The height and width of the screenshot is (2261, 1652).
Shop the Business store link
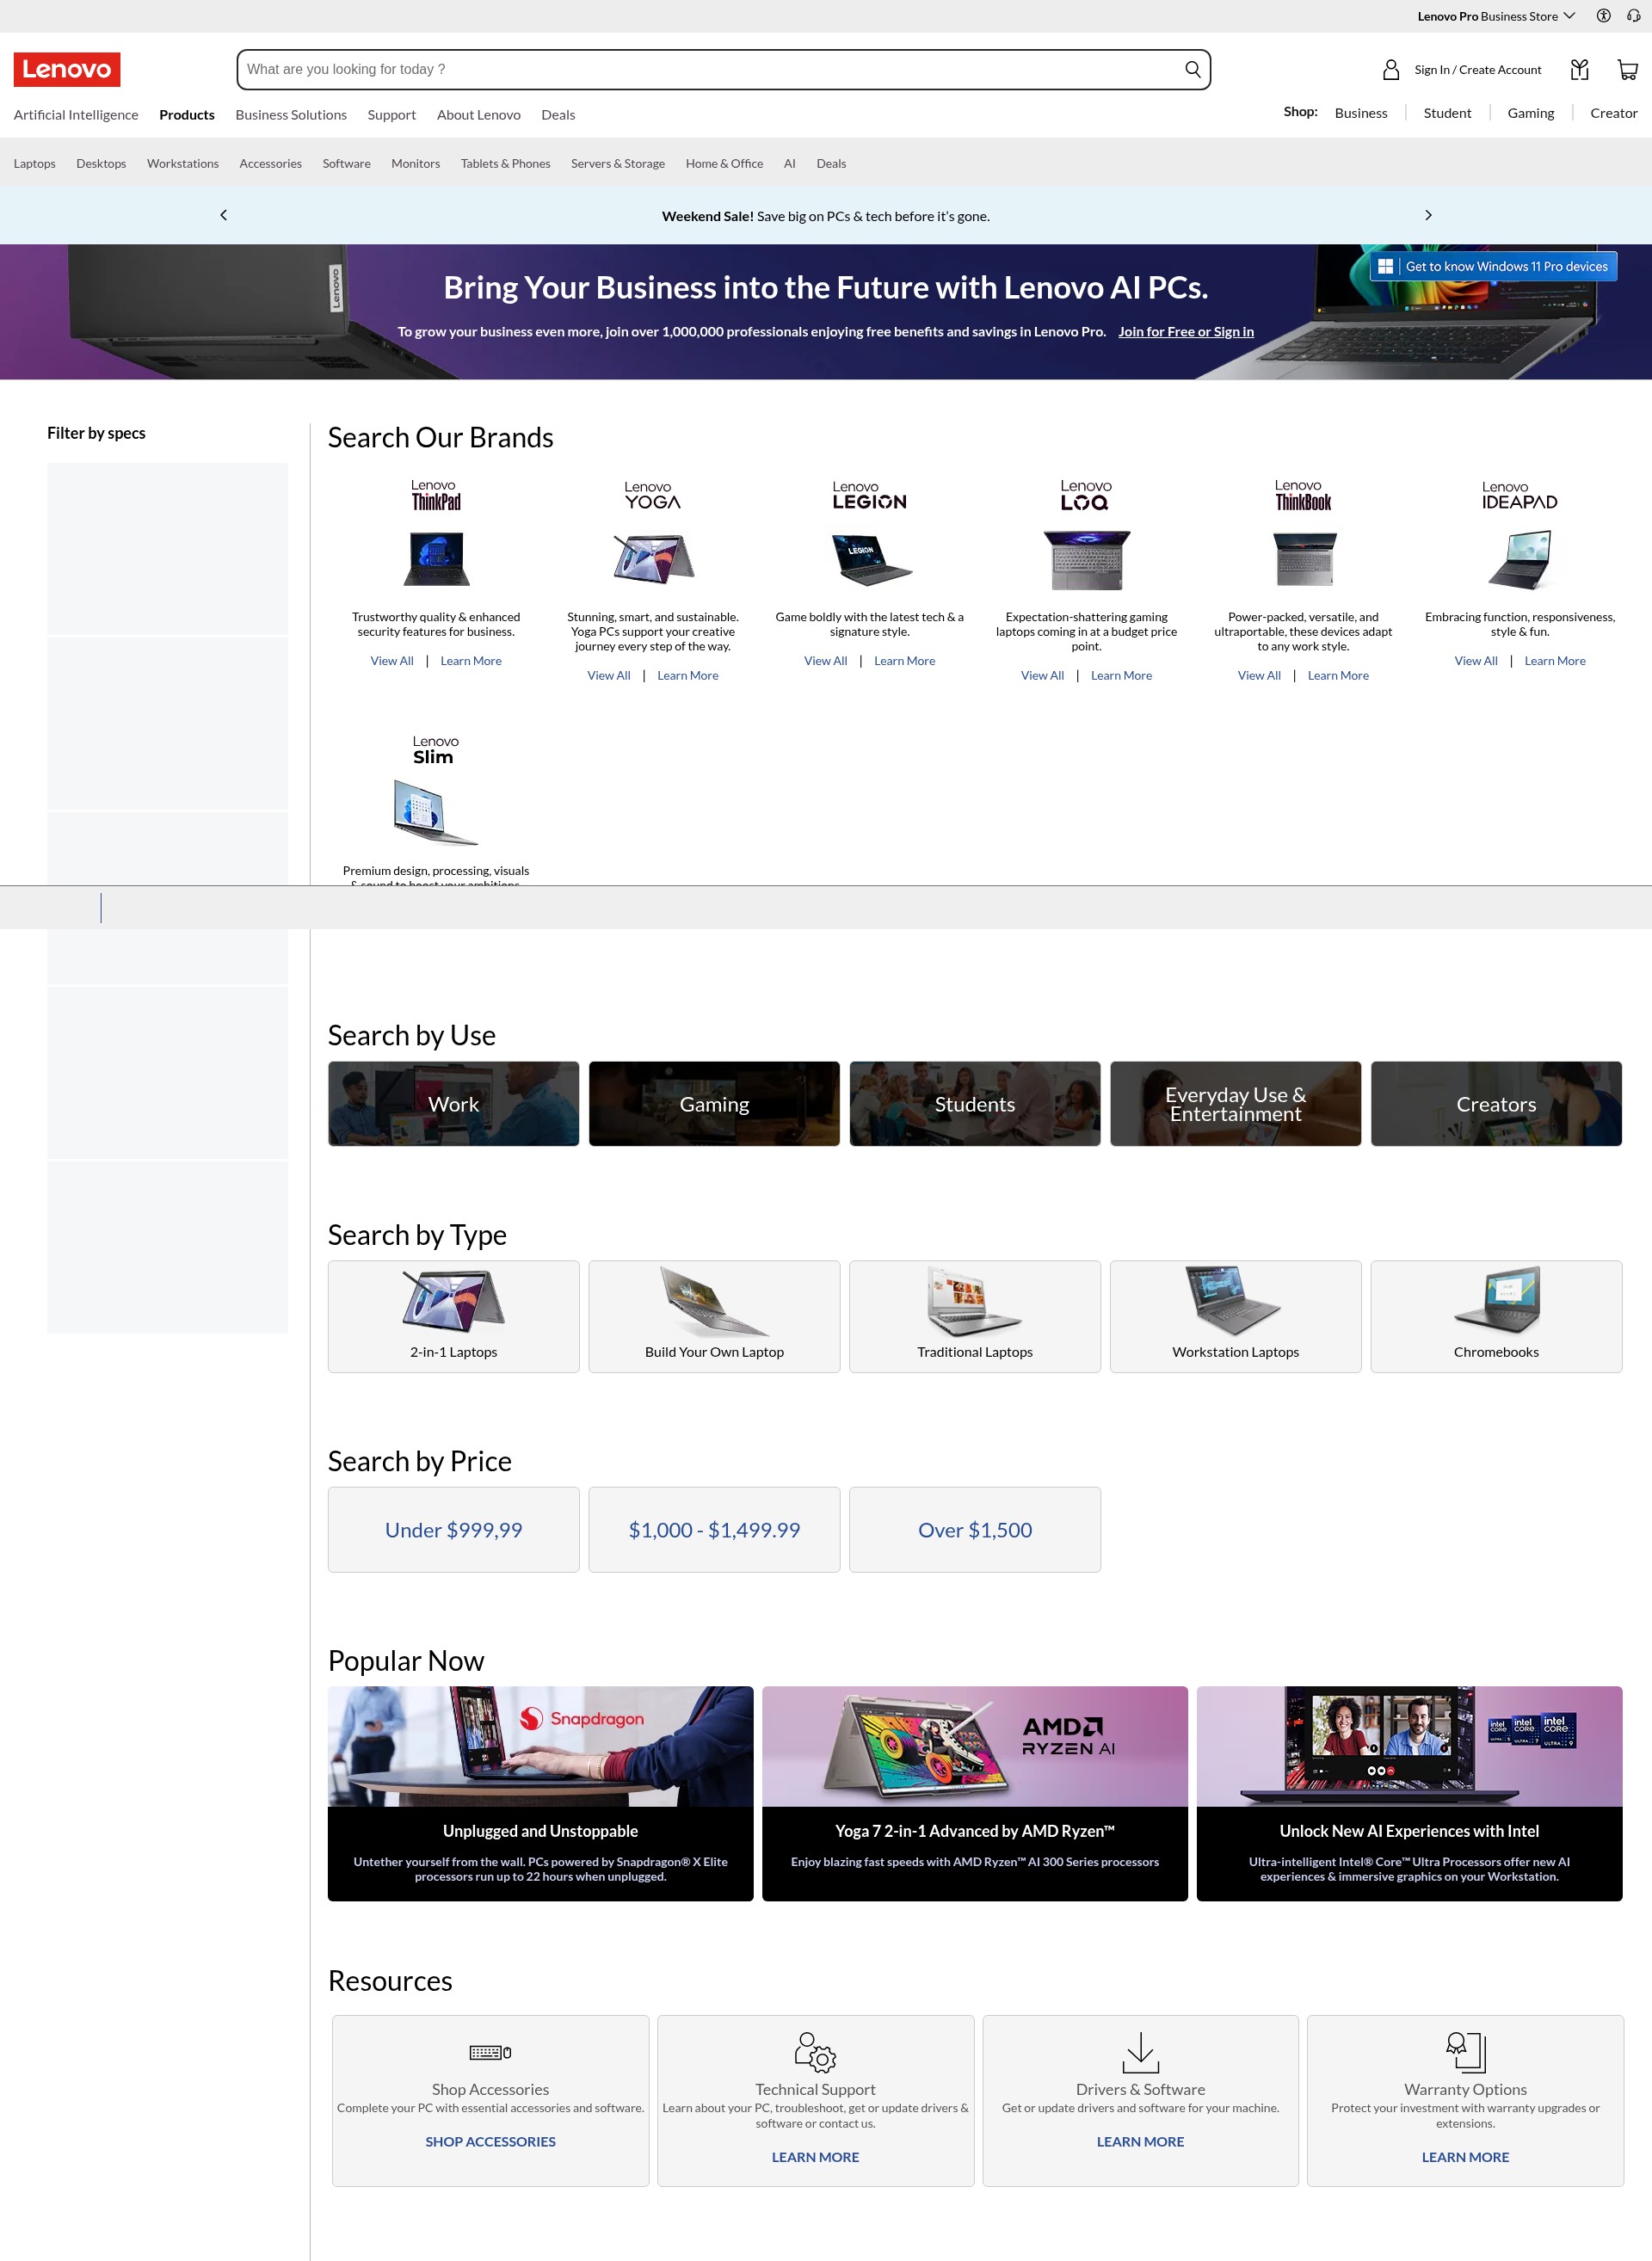coord(1361,113)
